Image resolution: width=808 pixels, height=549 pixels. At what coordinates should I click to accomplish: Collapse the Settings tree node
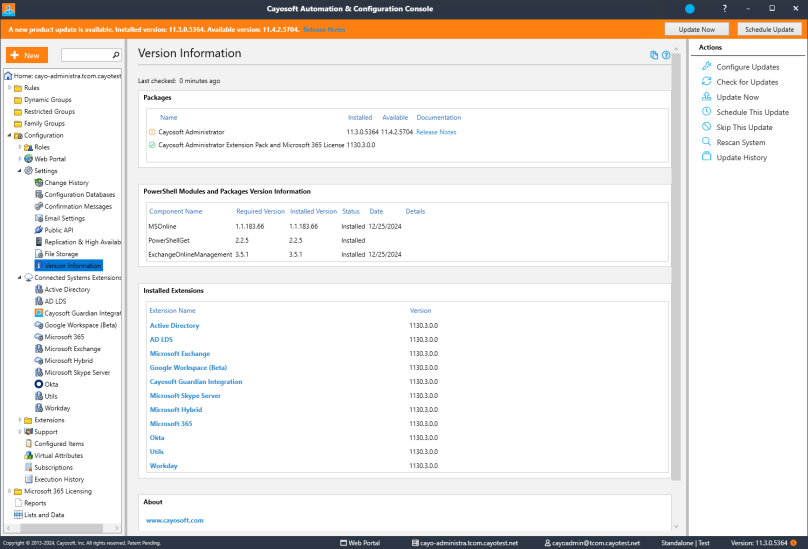(20, 171)
